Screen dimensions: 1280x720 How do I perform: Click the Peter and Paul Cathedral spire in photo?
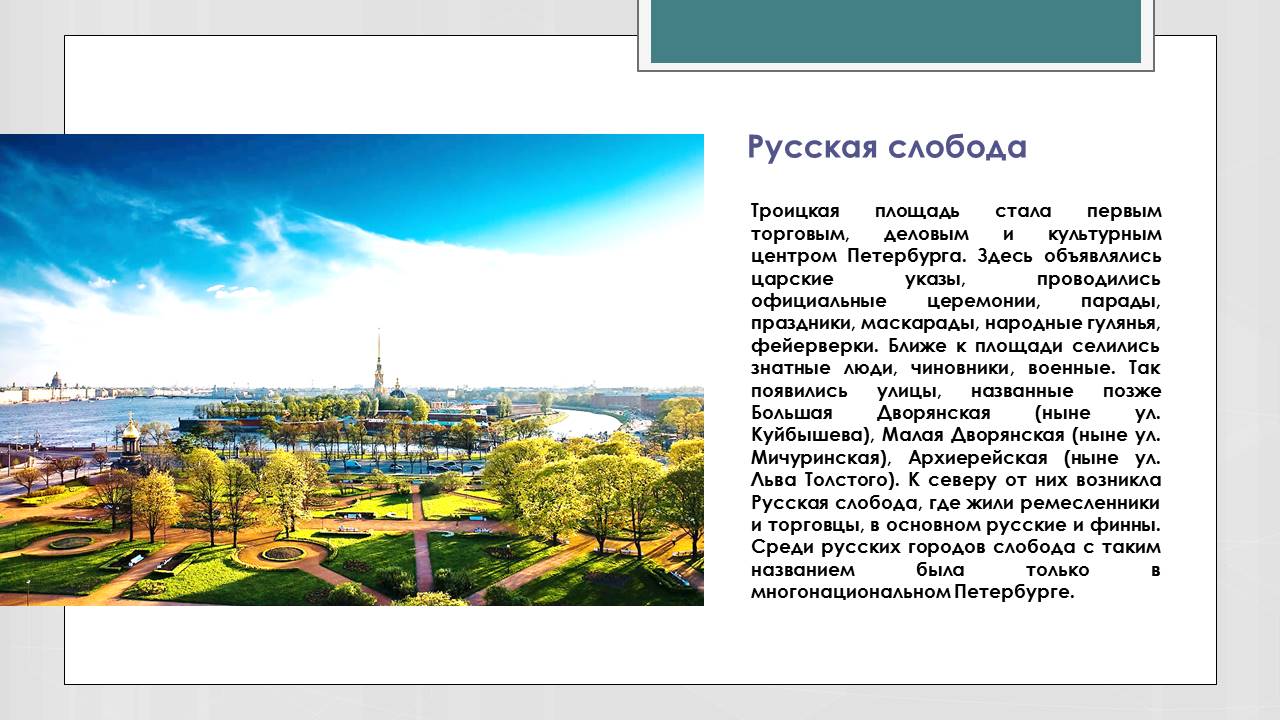[378, 360]
